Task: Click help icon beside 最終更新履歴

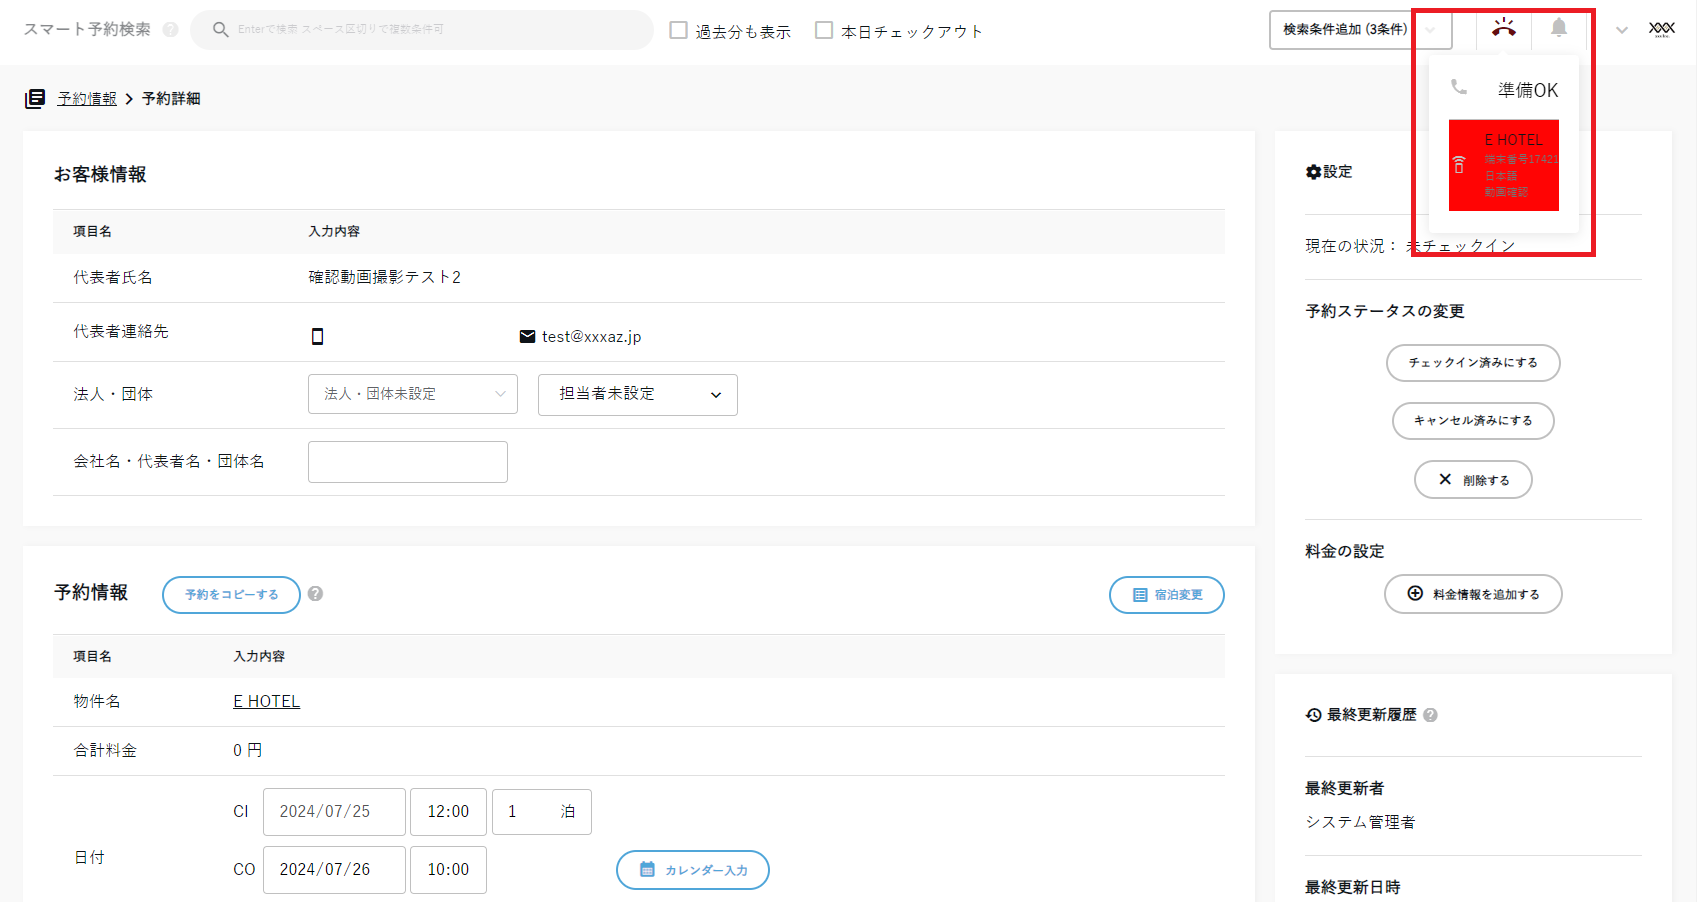Action: pos(1430,715)
